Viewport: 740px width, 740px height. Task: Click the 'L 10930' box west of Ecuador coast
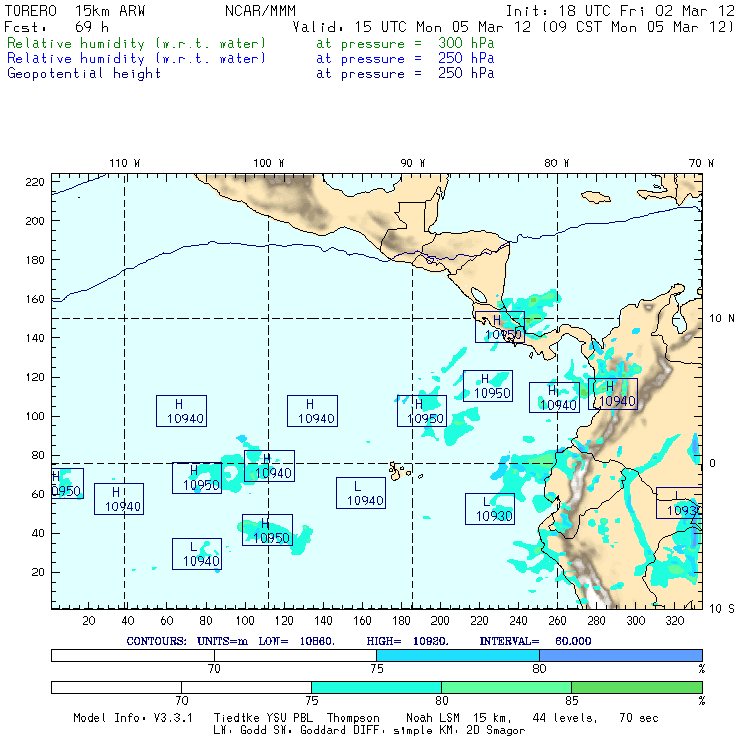pos(490,509)
